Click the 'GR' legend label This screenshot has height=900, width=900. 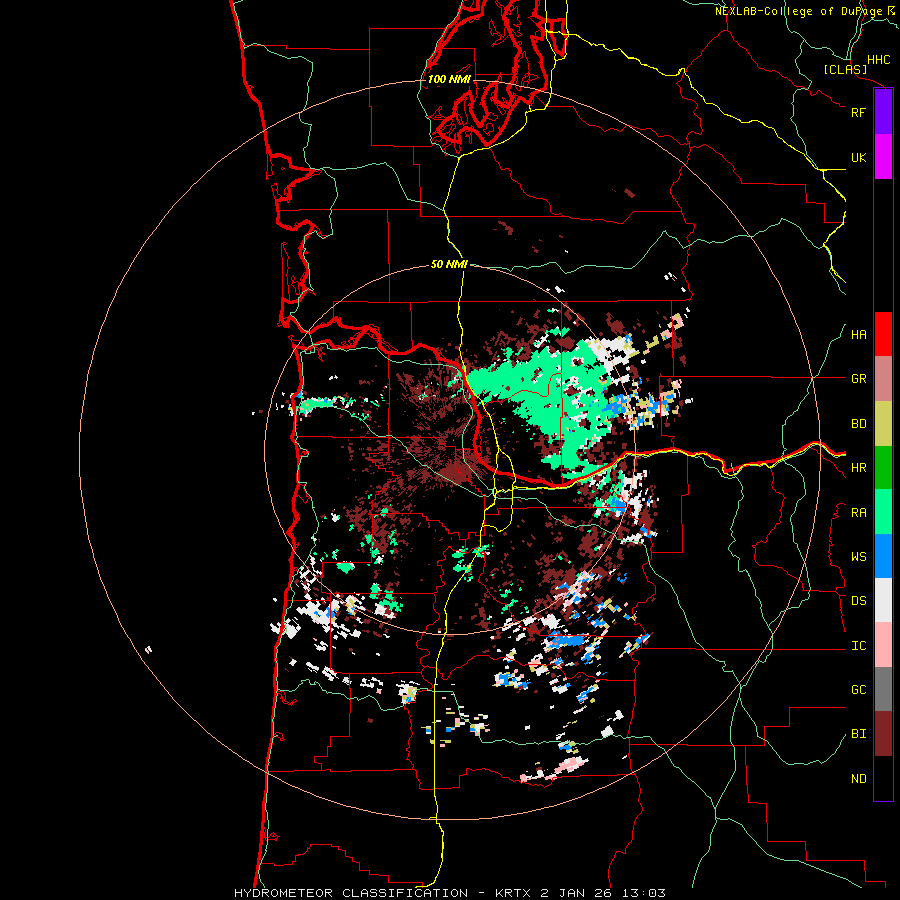tap(858, 379)
